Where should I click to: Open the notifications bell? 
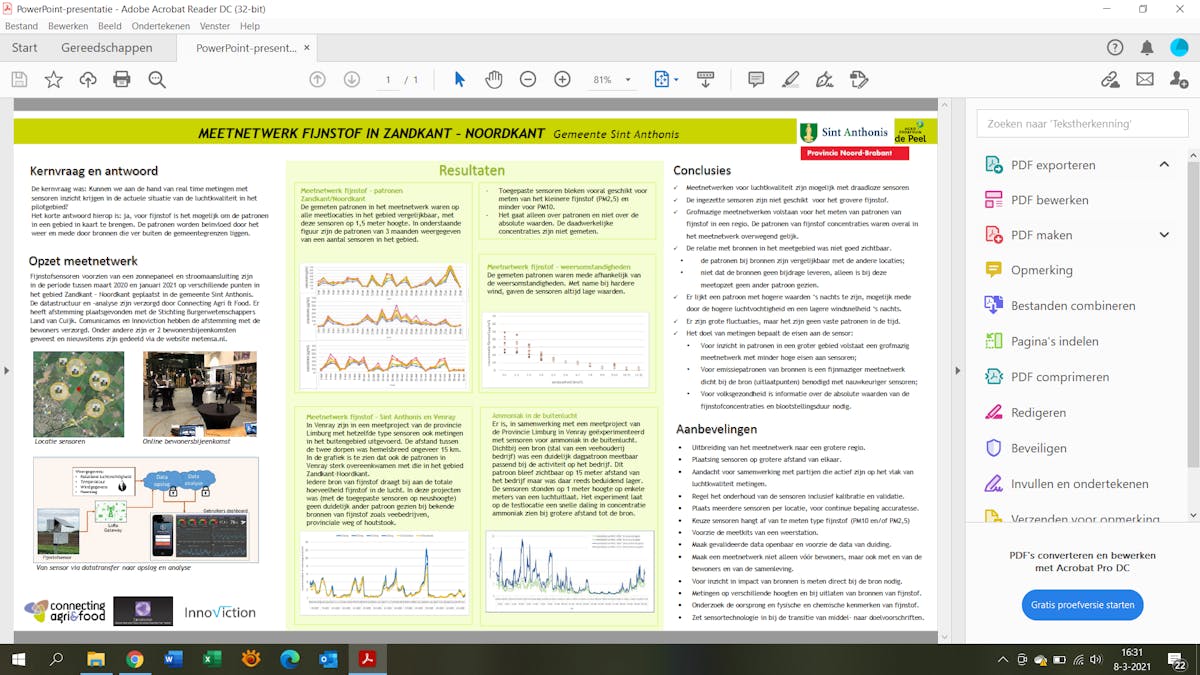tap(1147, 48)
